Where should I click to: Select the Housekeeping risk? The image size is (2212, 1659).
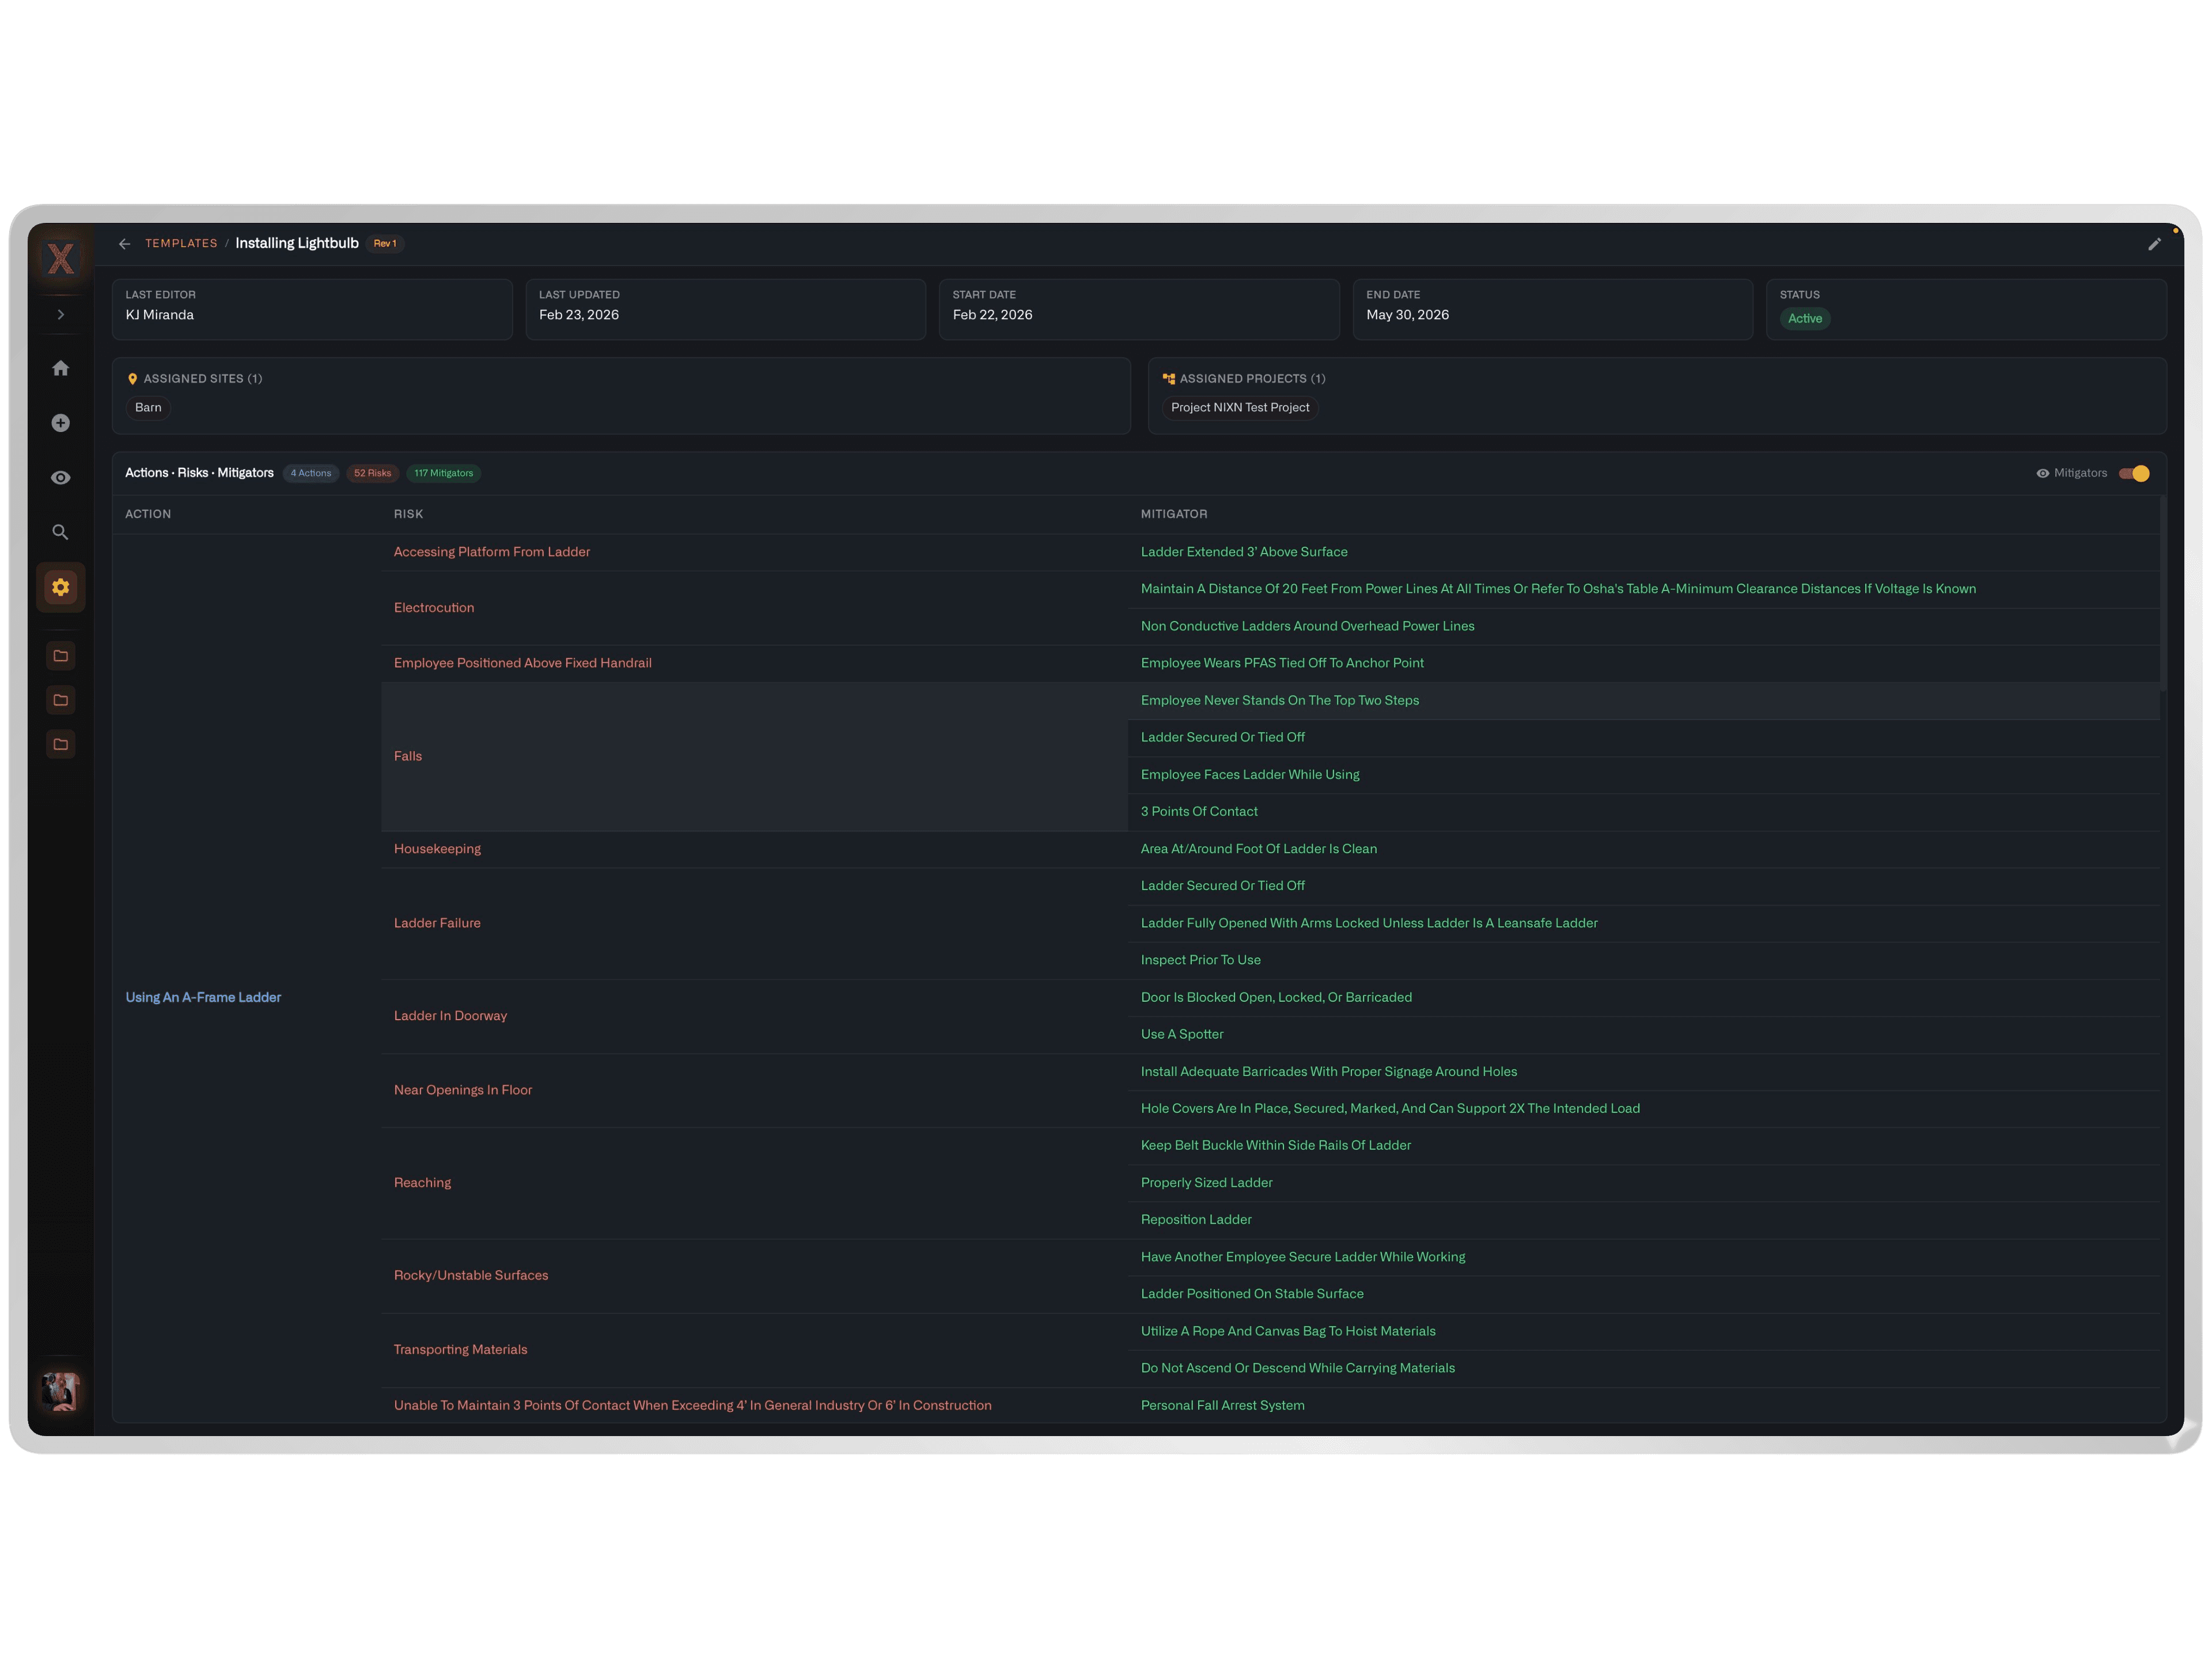click(437, 848)
